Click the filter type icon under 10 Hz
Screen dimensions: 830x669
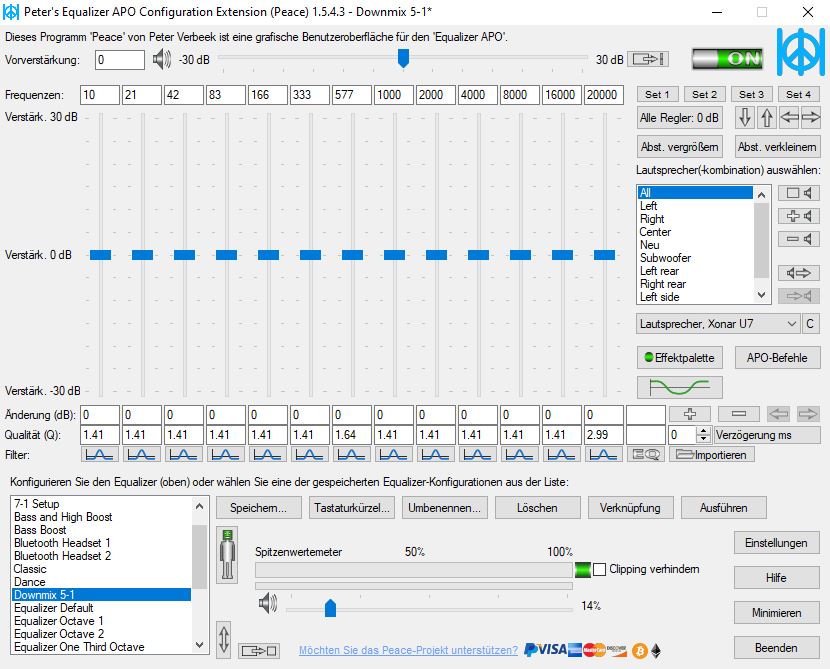(100, 455)
